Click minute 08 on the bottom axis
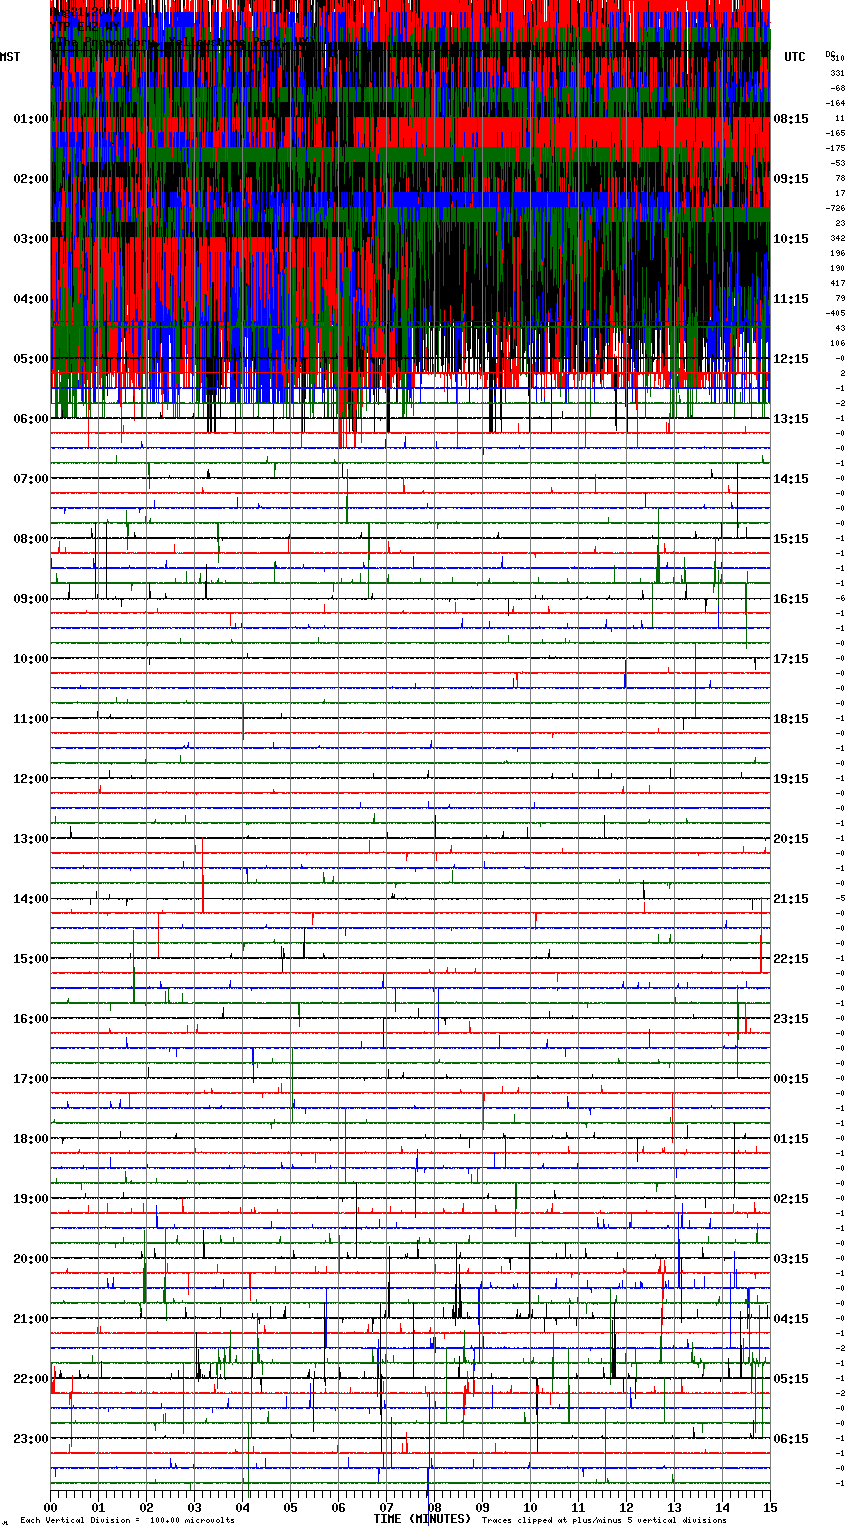This screenshot has height=1534, width=850. pyautogui.click(x=434, y=1507)
